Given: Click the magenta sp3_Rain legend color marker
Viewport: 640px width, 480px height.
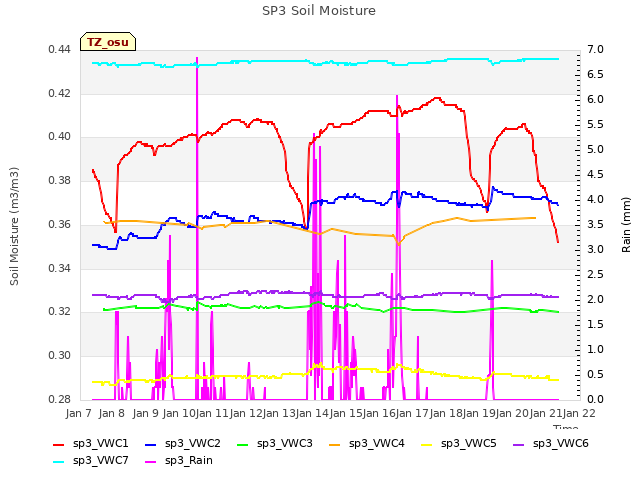Looking at the screenshot, I should pyautogui.click(x=151, y=462).
